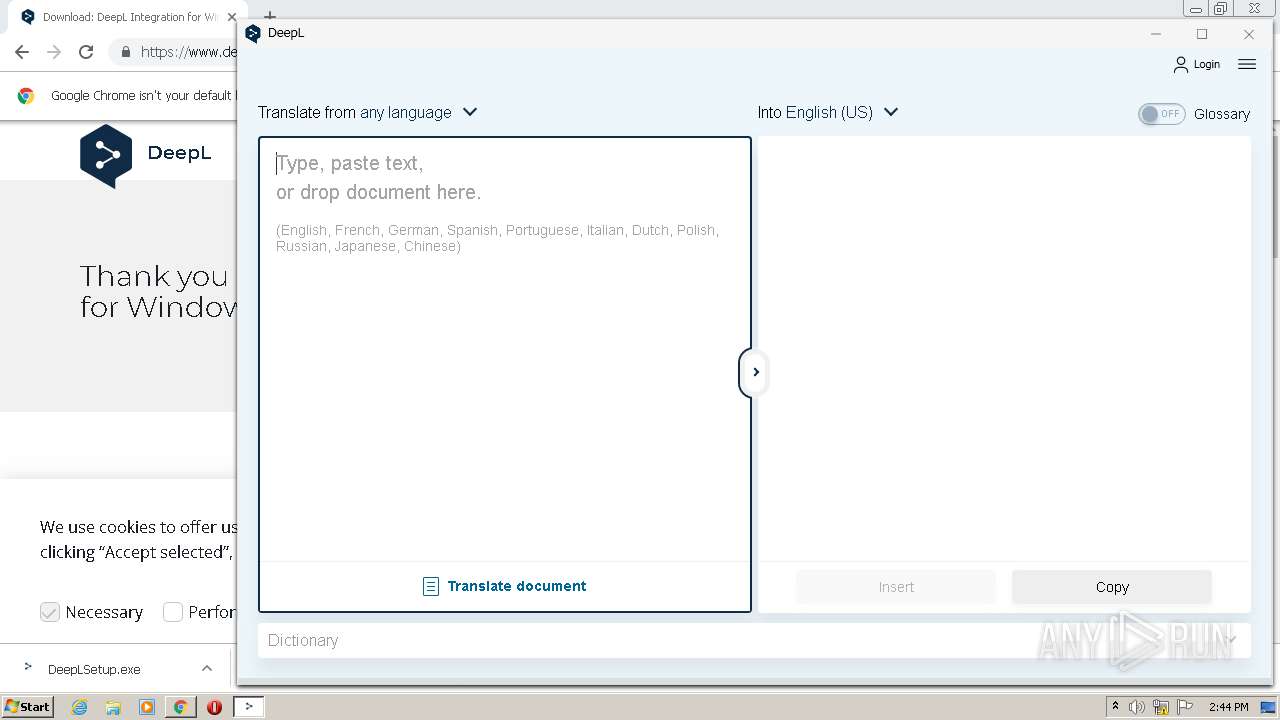Click the Action Center flag icon

pos(1185,707)
